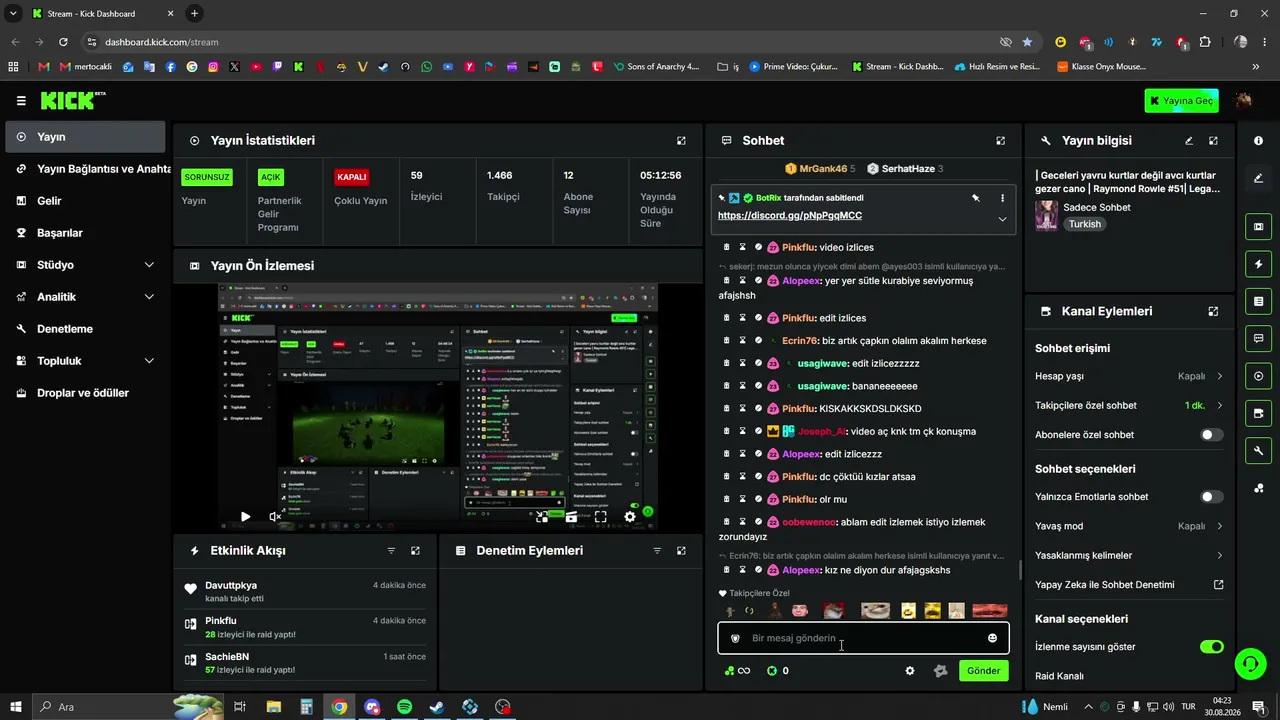
Task: Open fullscreen on stream preview
Action: point(600,517)
